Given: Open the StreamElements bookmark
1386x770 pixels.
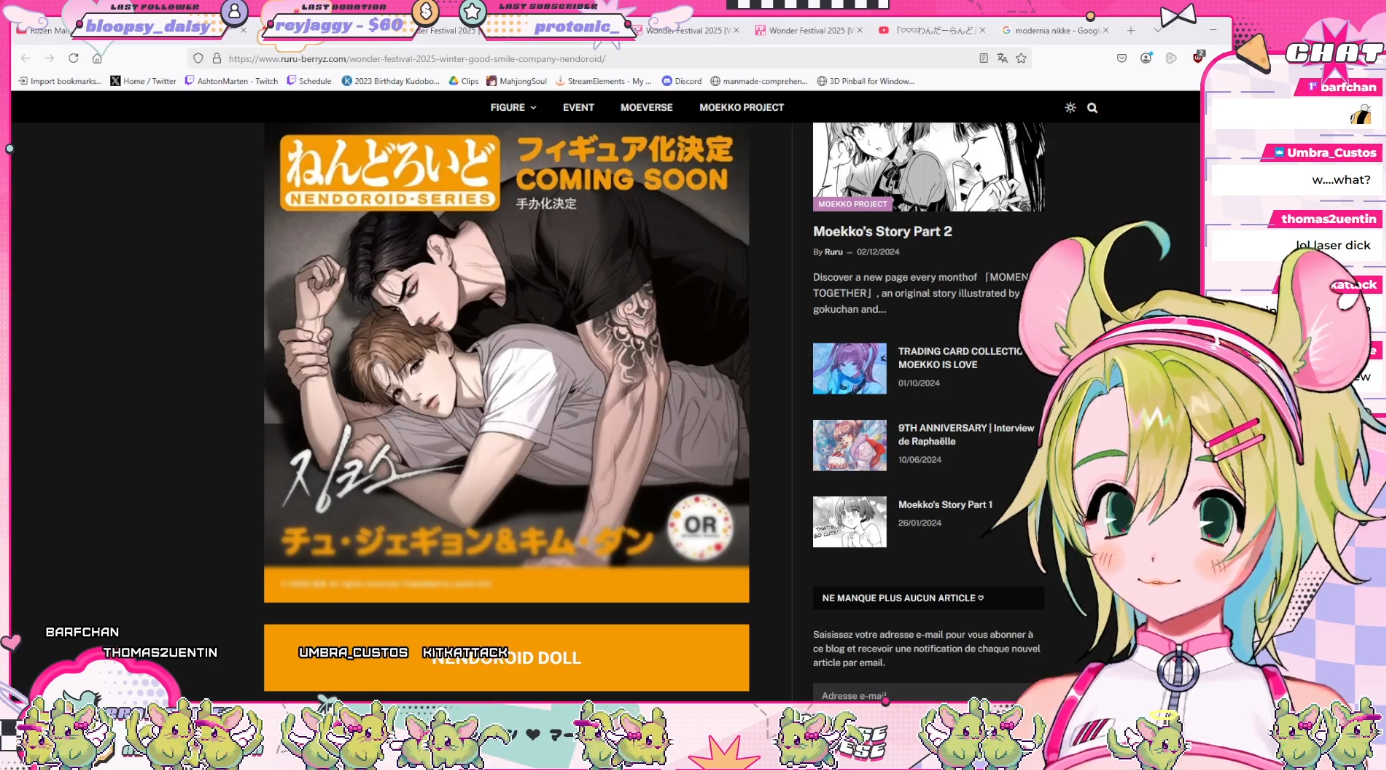Looking at the screenshot, I should click(x=603, y=81).
